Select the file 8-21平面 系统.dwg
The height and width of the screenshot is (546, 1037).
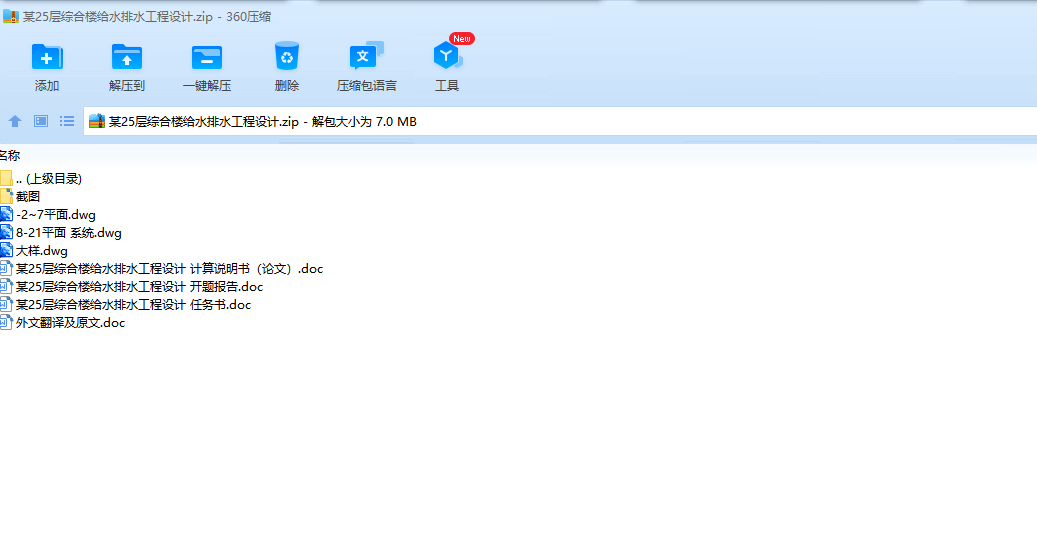[x=69, y=233]
